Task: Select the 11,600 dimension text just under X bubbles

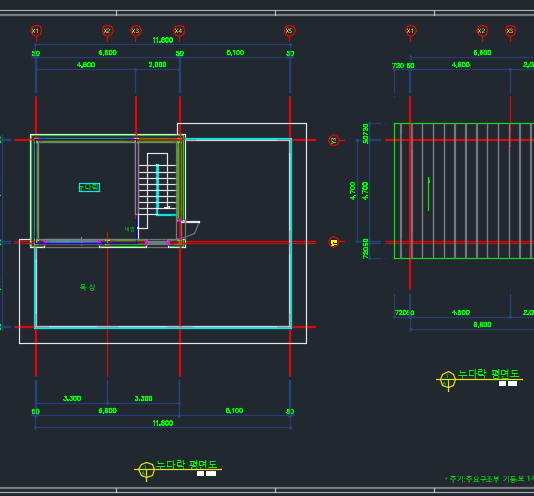Action: pos(163,40)
